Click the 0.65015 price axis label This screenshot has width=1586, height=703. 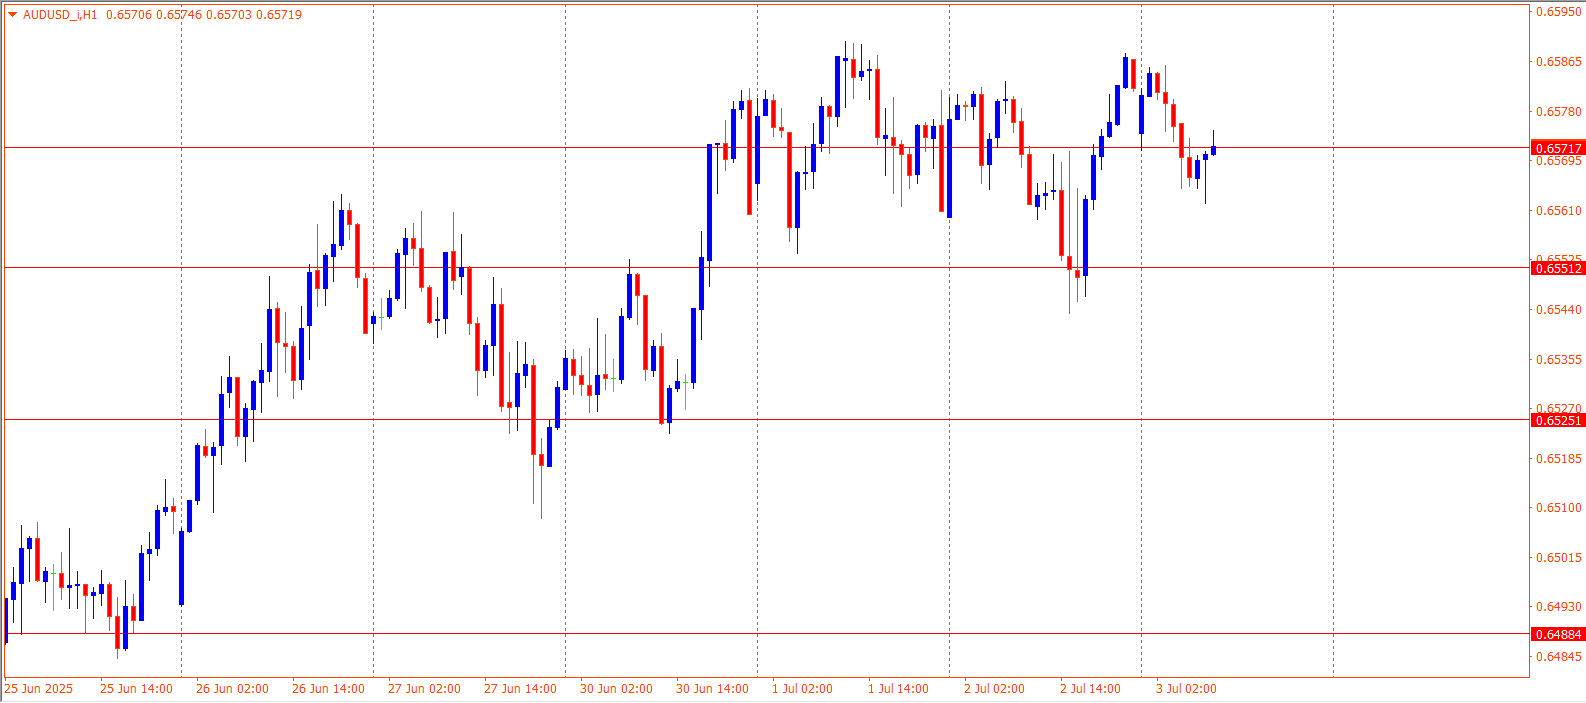point(1559,558)
